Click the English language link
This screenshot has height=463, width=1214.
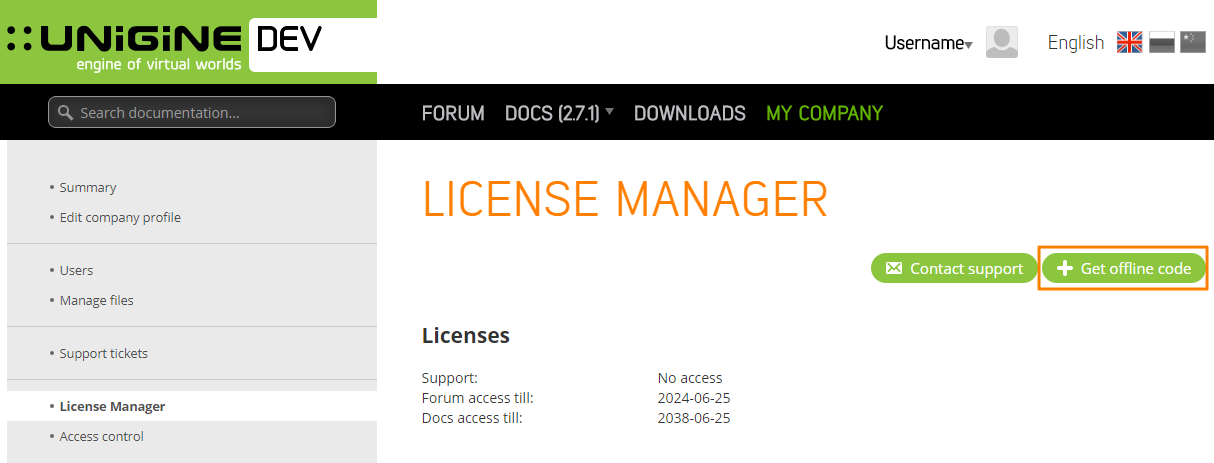click(x=1075, y=42)
